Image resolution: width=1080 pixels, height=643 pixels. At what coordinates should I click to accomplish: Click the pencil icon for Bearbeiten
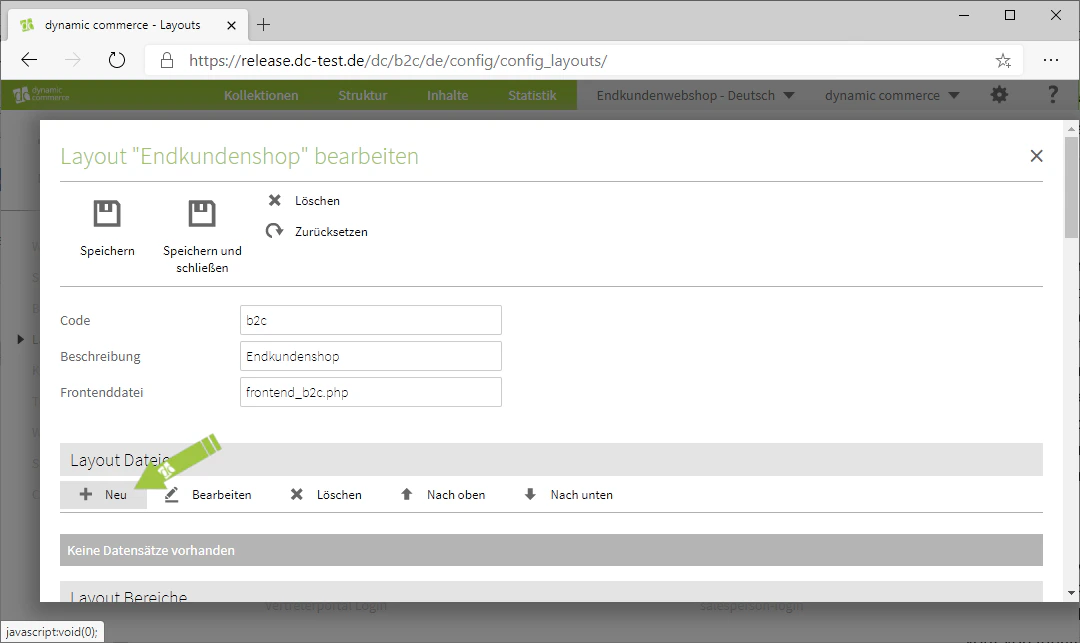click(x=172, y=494)
